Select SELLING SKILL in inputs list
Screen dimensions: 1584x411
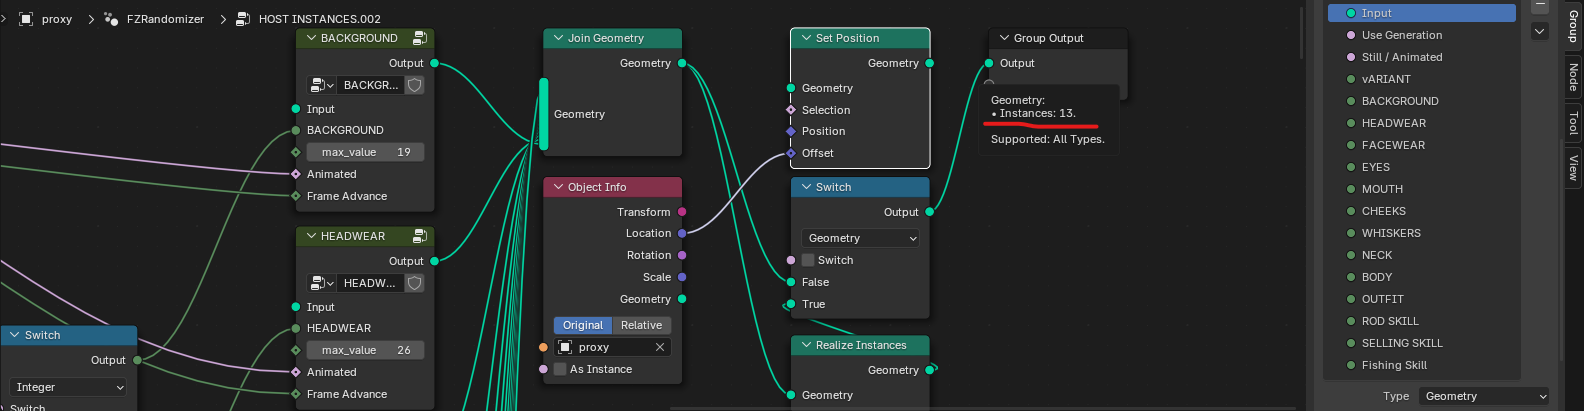1421,343
